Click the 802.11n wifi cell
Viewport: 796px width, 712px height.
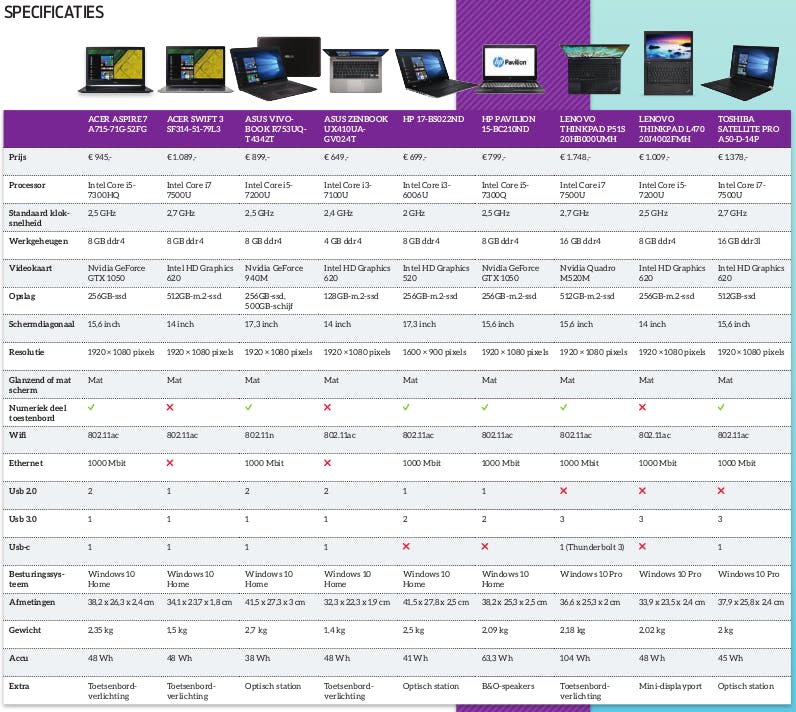(259, 435)
